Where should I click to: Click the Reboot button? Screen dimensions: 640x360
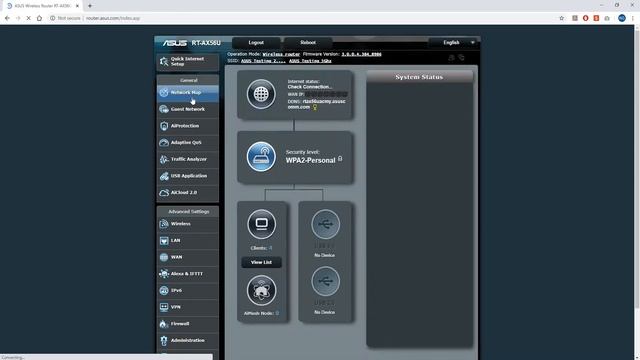[308, 42]
